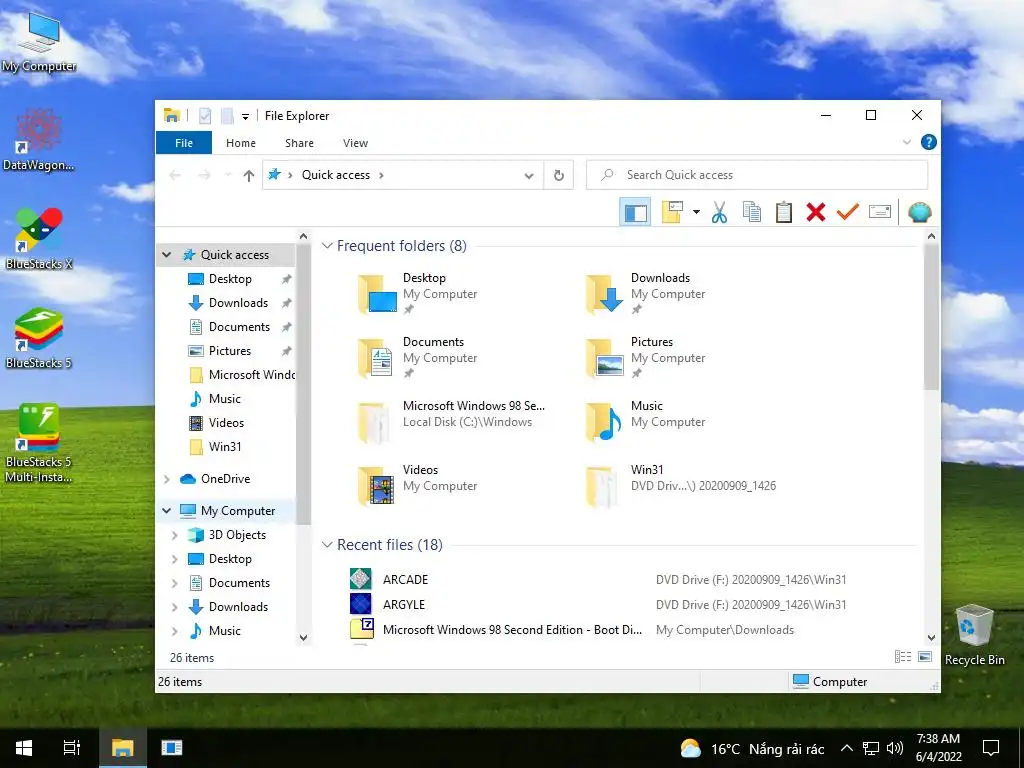This screenshot has height=768, width=1024.
Task: Open the recent locations dropdown arrow
Action: point(228,175)
